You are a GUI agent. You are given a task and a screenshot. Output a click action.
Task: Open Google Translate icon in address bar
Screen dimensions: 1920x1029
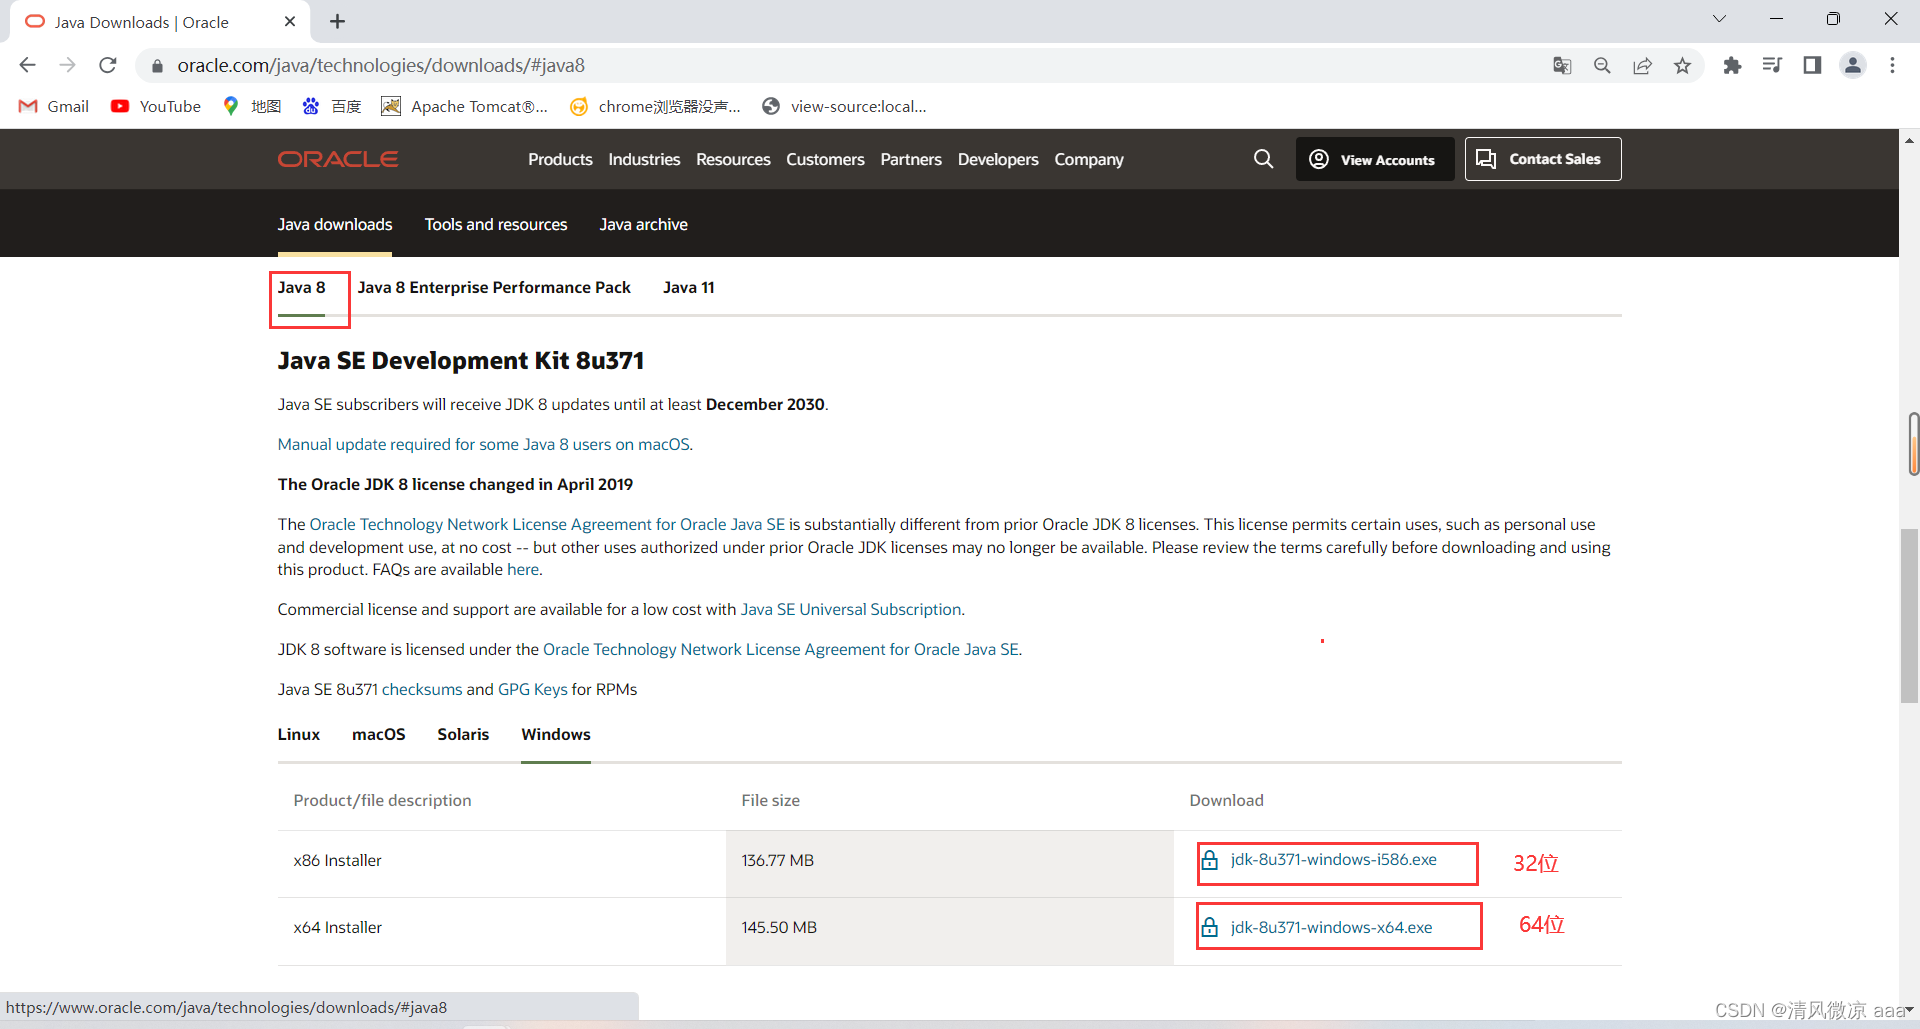(x=1562, y=65)
